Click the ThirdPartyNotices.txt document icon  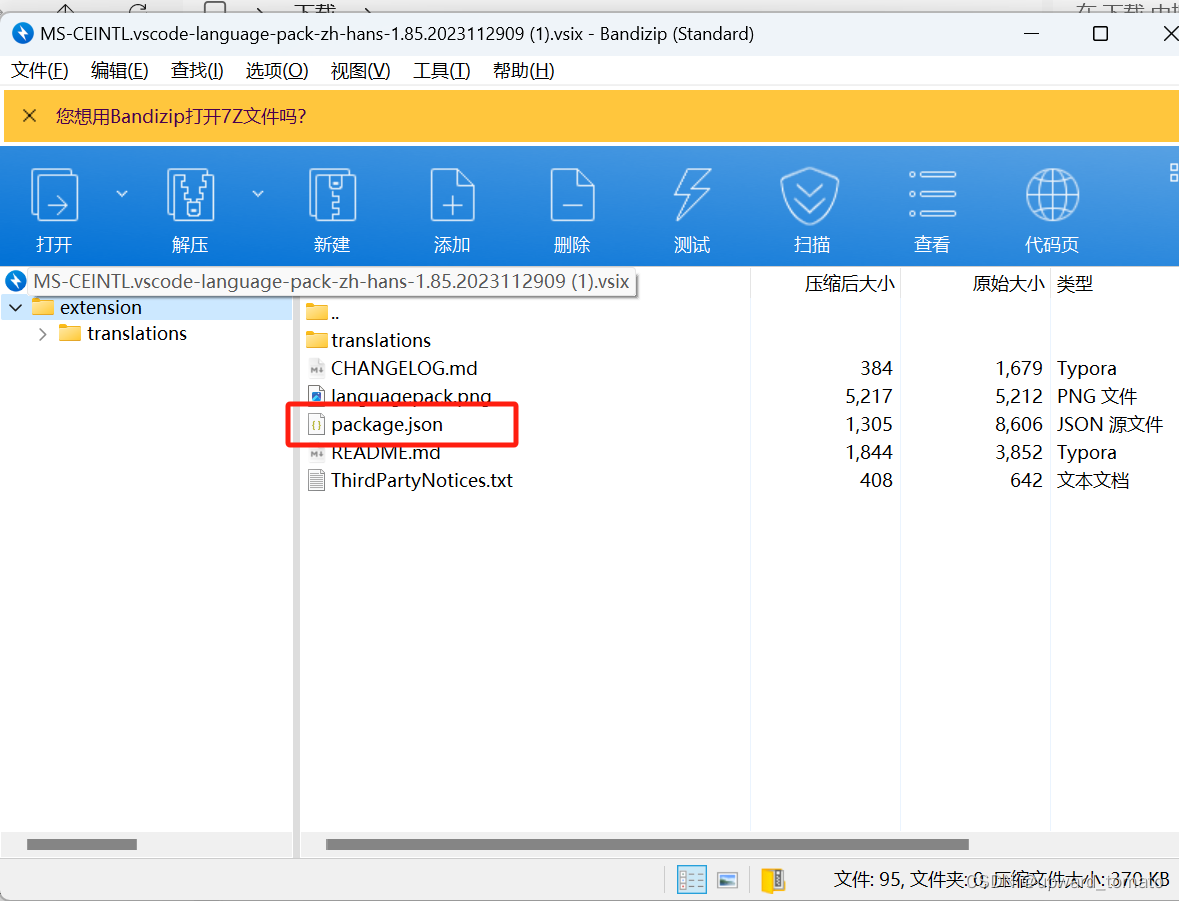point(317,481)
